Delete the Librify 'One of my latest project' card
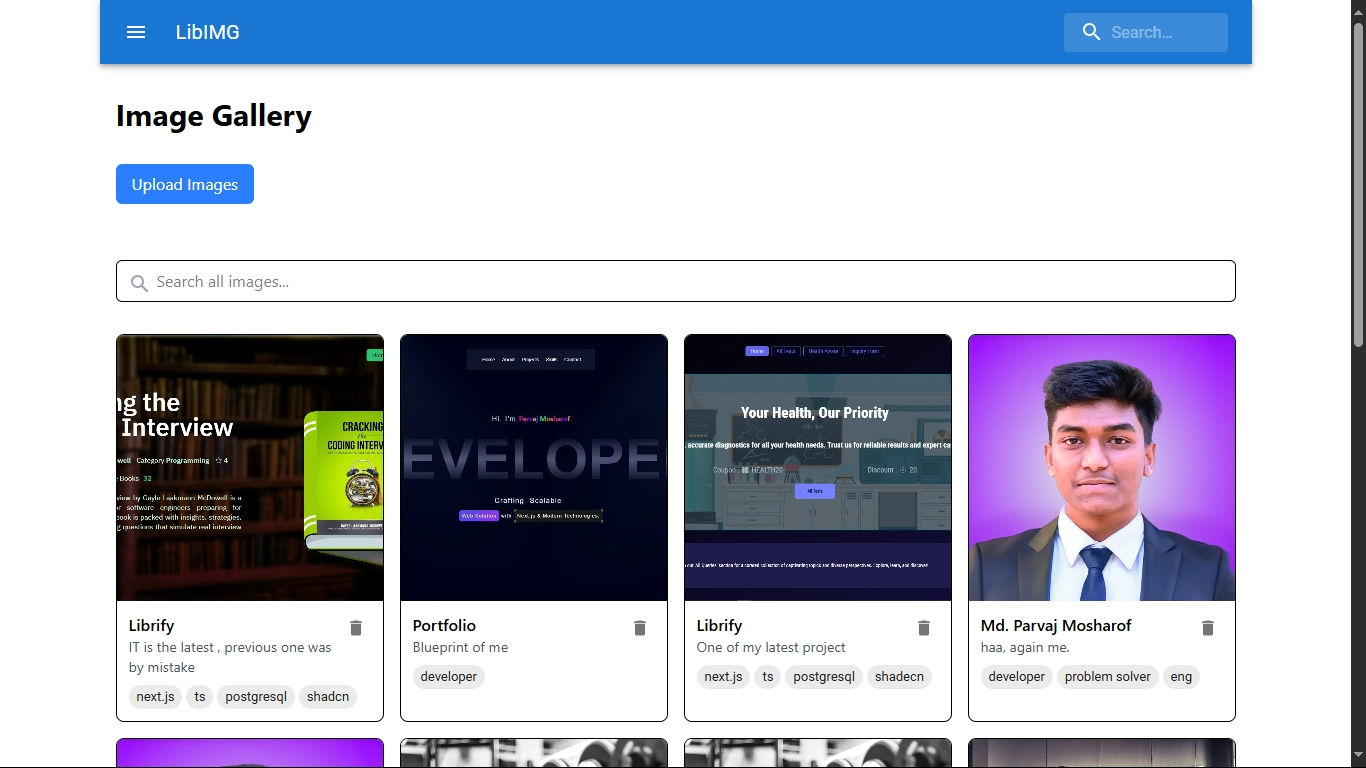1366x768 pixels. pyautogui.click(x=924, y=628)
